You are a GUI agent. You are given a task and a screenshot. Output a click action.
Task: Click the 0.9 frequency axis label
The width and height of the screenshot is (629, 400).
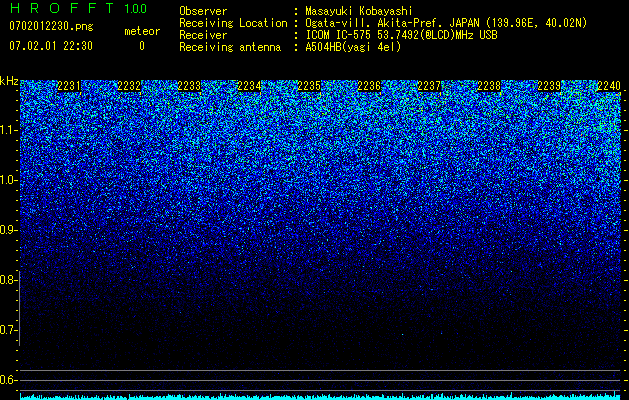click(8, 230)
